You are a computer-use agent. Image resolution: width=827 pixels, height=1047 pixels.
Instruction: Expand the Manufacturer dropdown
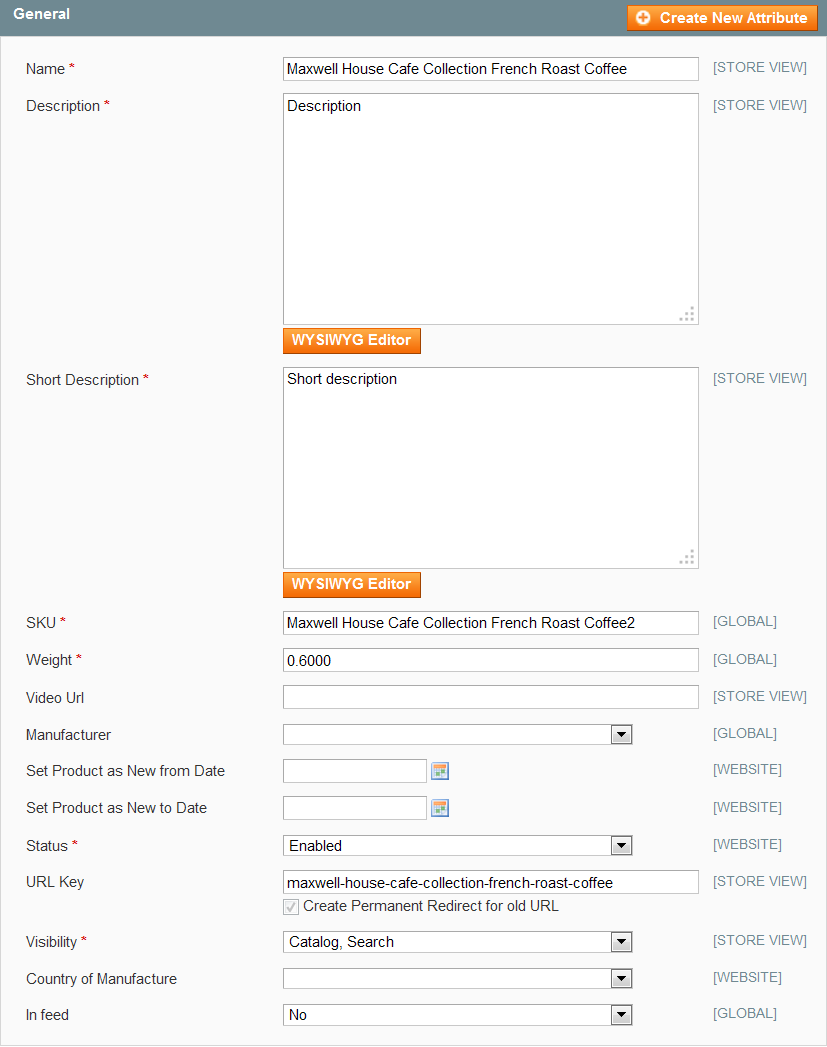click(x=457, y=735)
